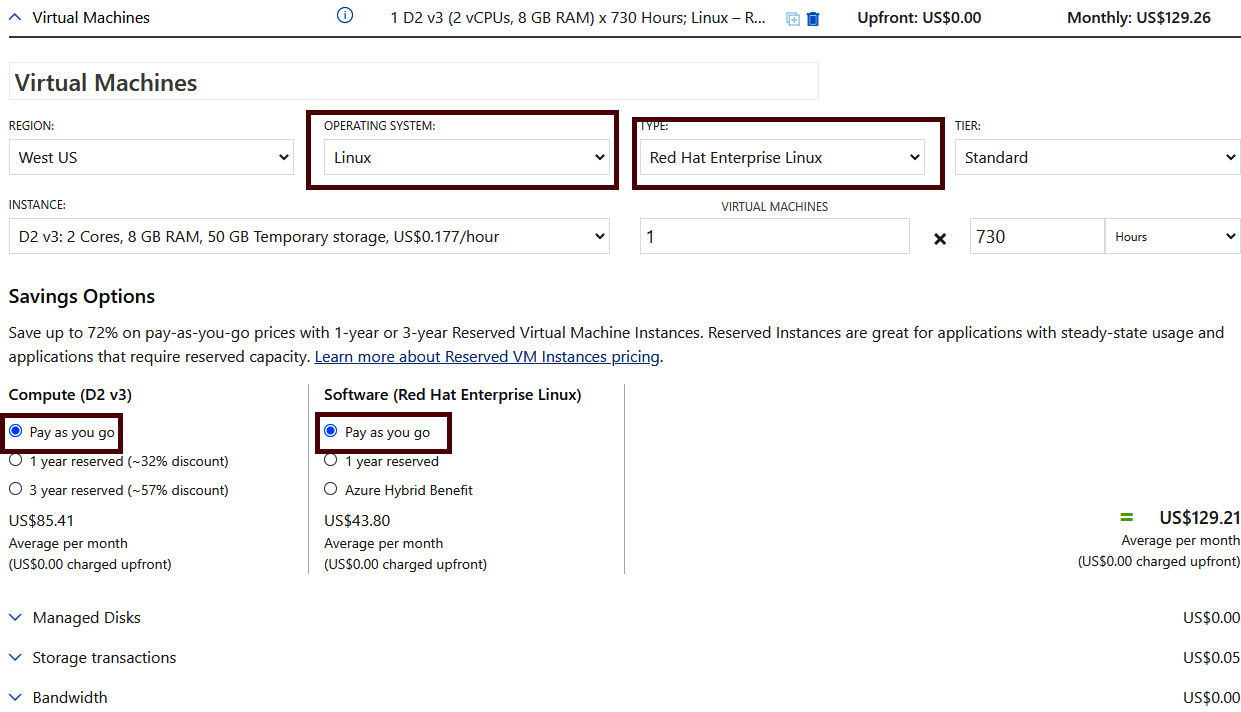Viewport: 1241px width, 712px height.
Task: Open the Tier dropdown showing Standard
Action: 1097,157
